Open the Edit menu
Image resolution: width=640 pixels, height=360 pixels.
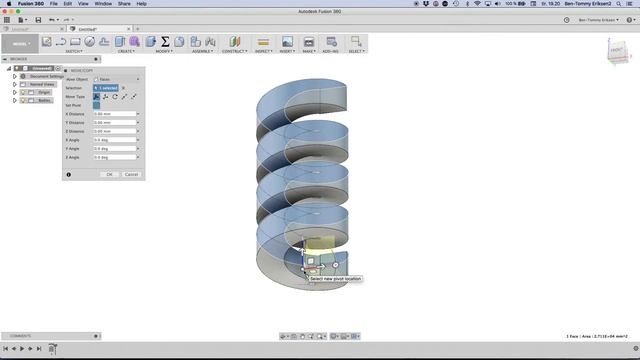pyautogui.click(x=68, y=4)
